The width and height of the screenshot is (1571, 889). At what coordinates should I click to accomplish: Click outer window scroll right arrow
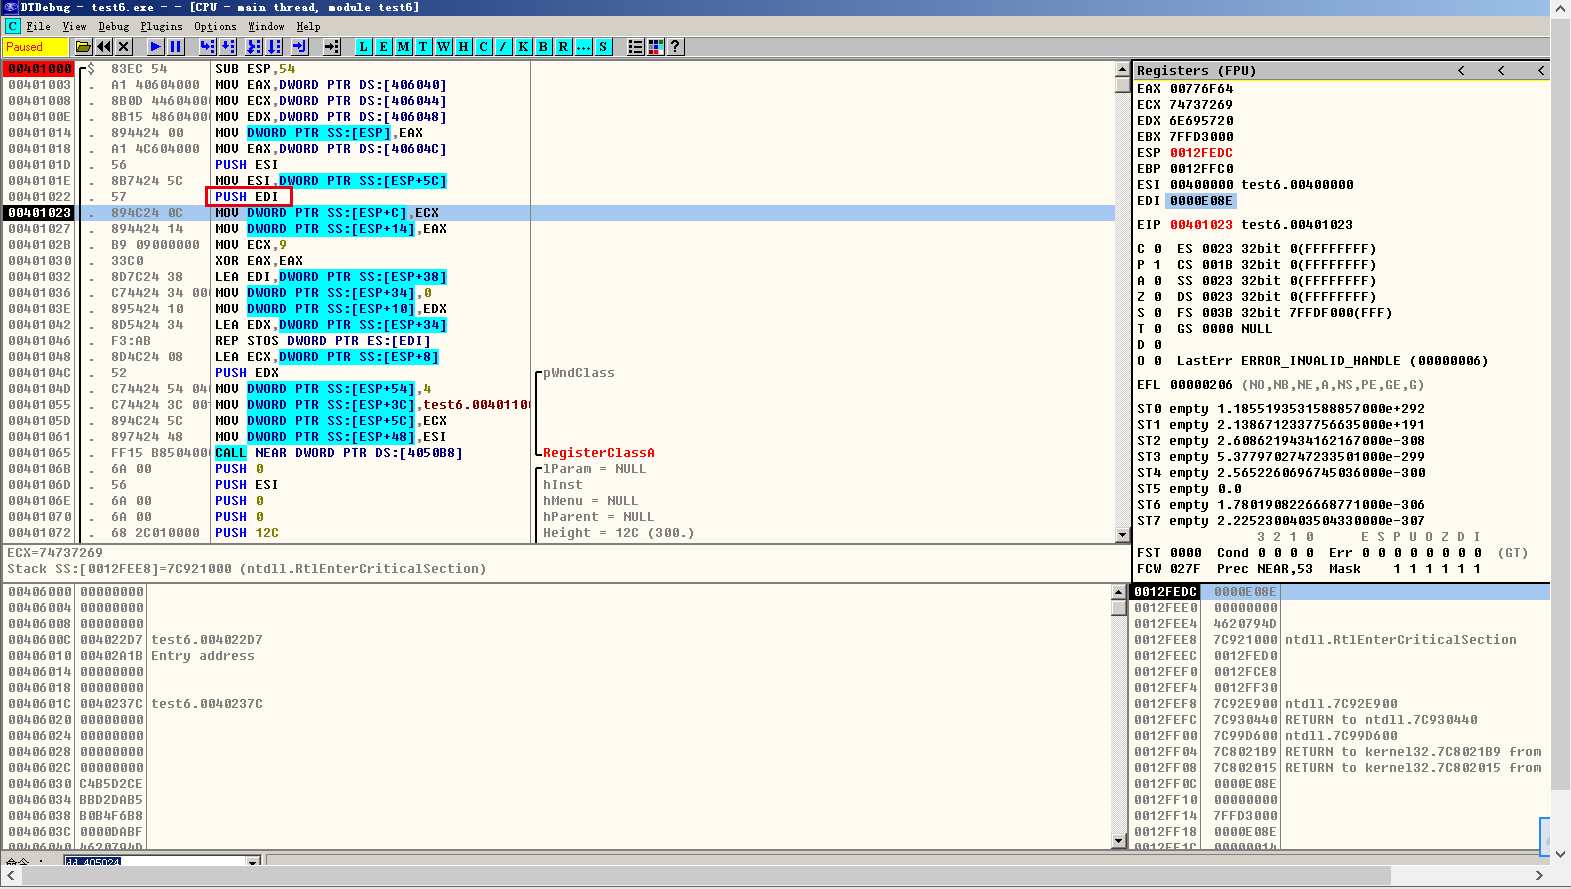tap(1539, 875)
